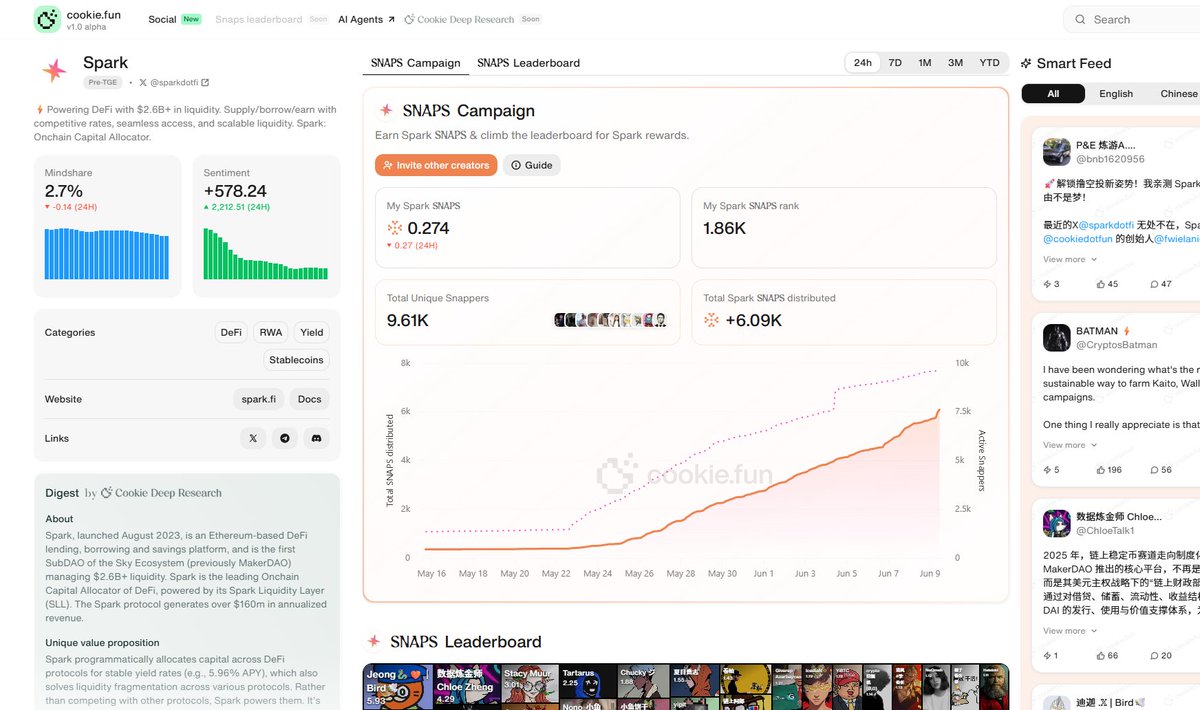
Task: Click Invite other creators button
Action: (x=436, y=165)
